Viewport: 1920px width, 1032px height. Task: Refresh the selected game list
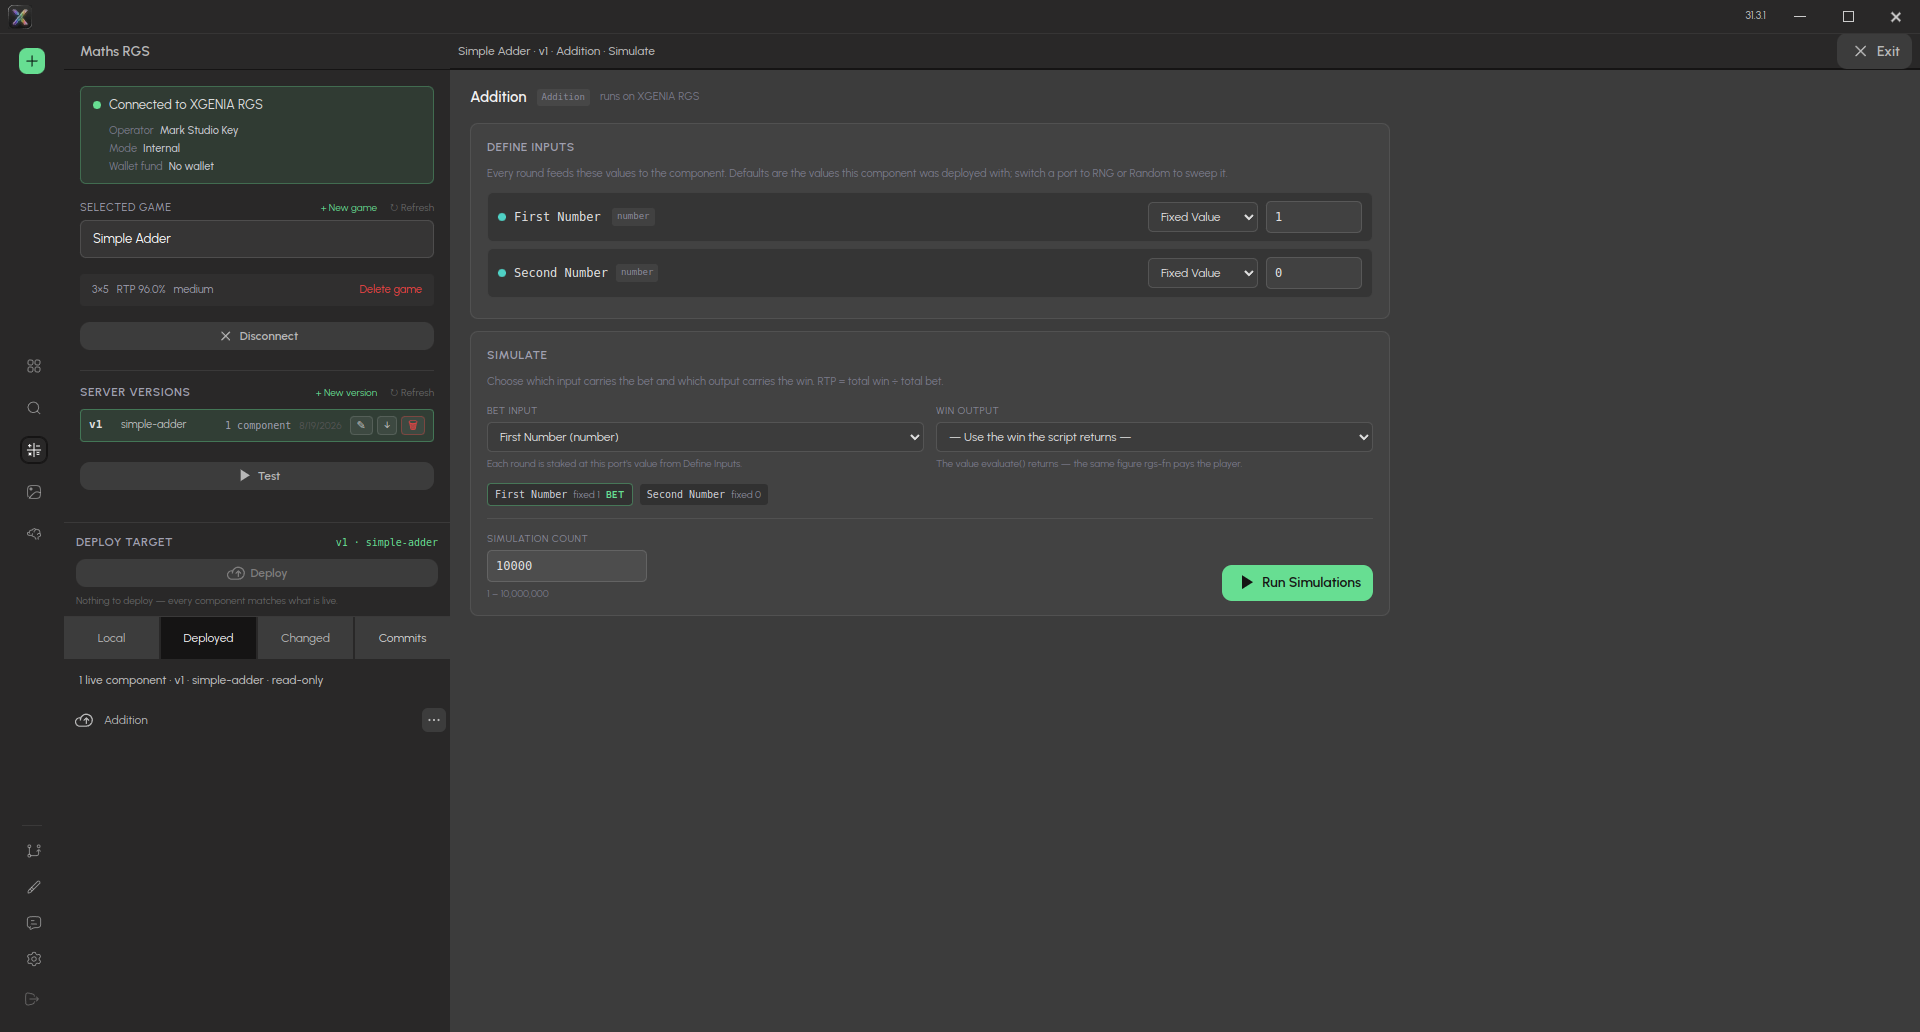[412, 208]
